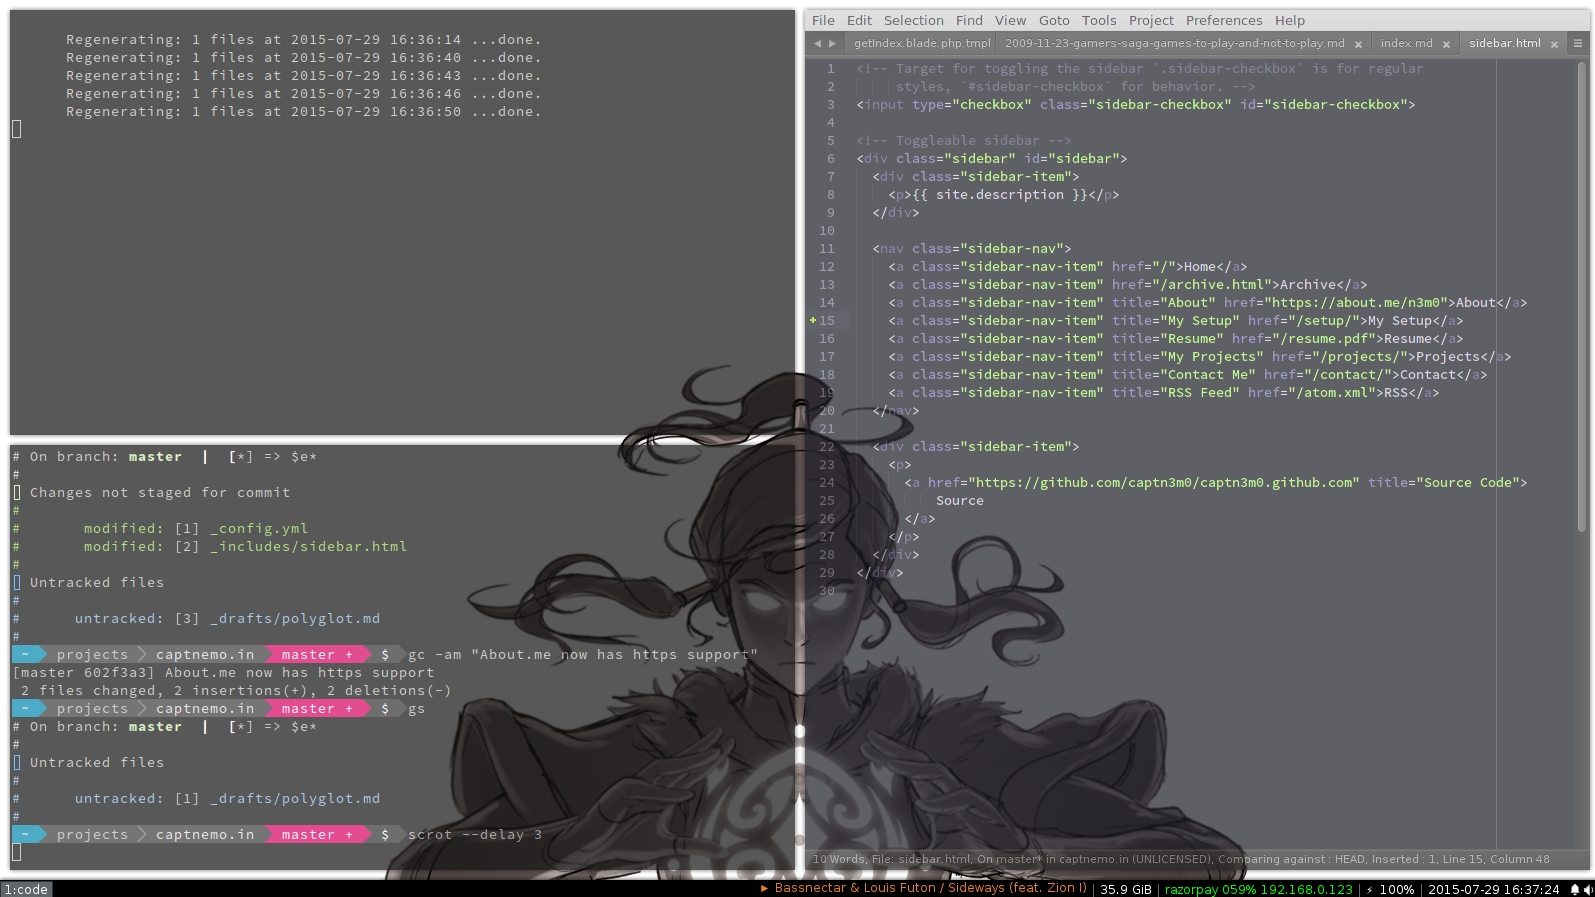Click the Sublime status bar git info text

(x=1180, y=859)
